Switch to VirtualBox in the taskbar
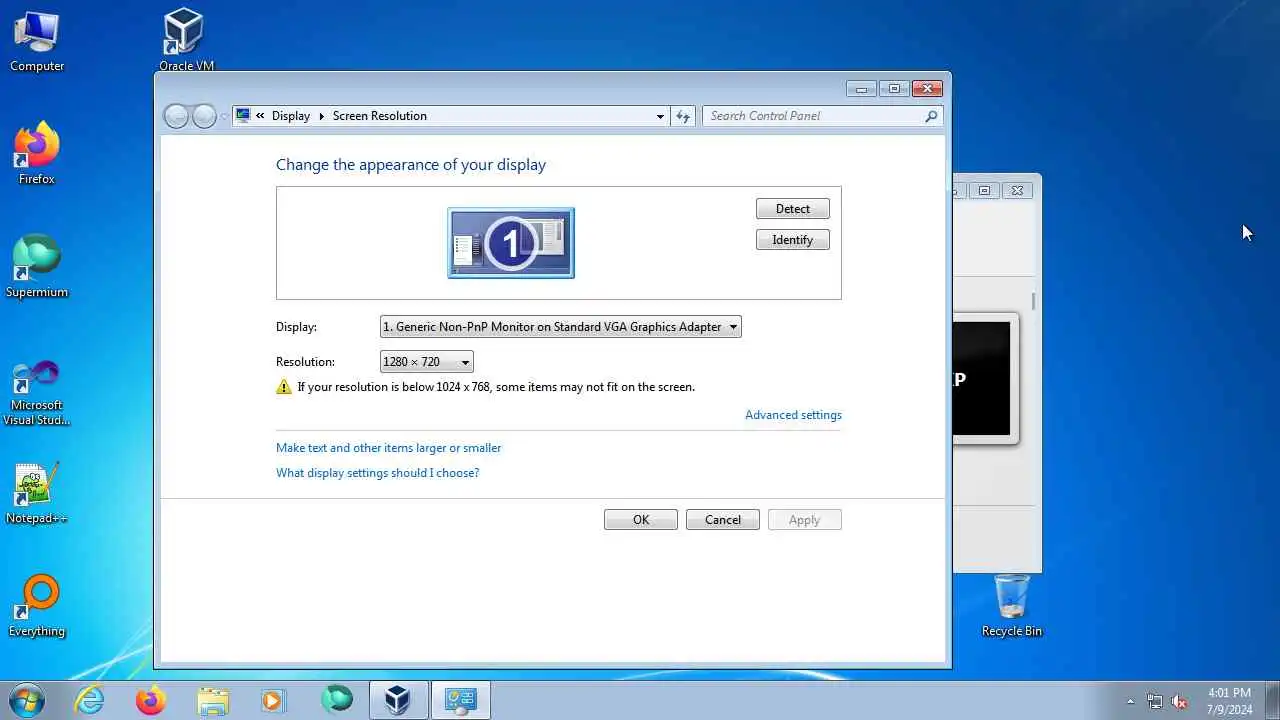This screenshot has height=720, width=1280. (x=399, y=700)
